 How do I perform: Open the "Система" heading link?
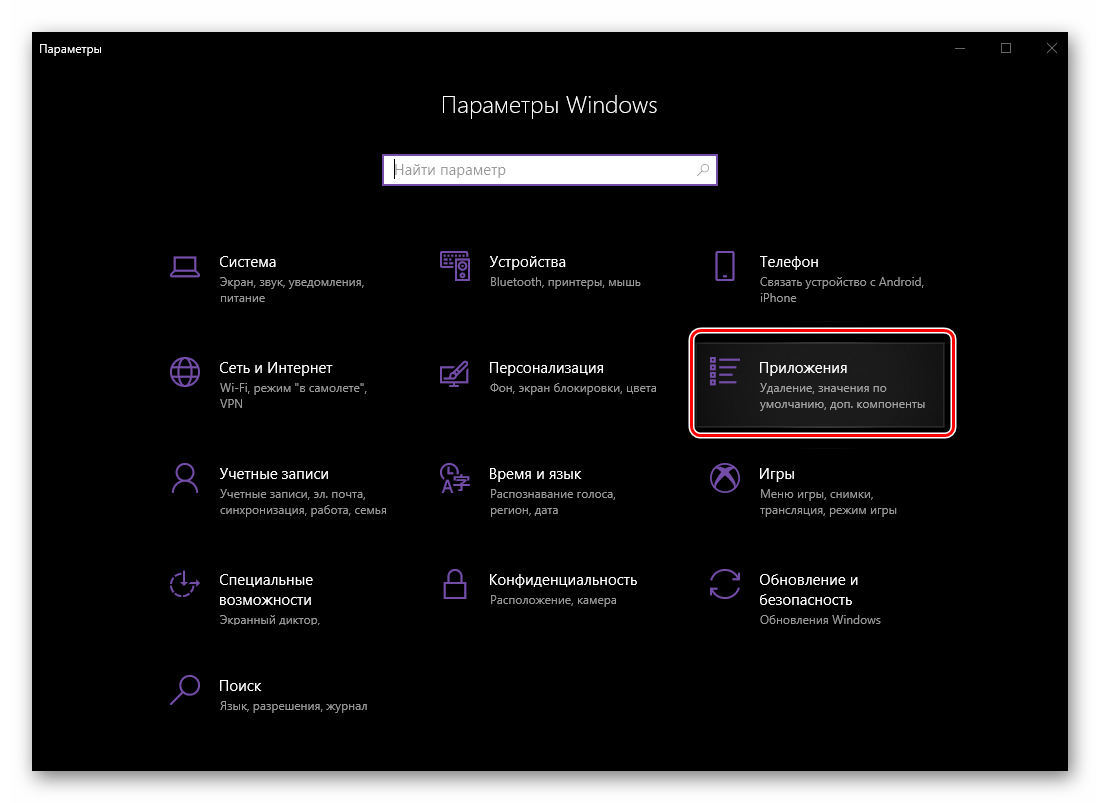tap(247, 262)
